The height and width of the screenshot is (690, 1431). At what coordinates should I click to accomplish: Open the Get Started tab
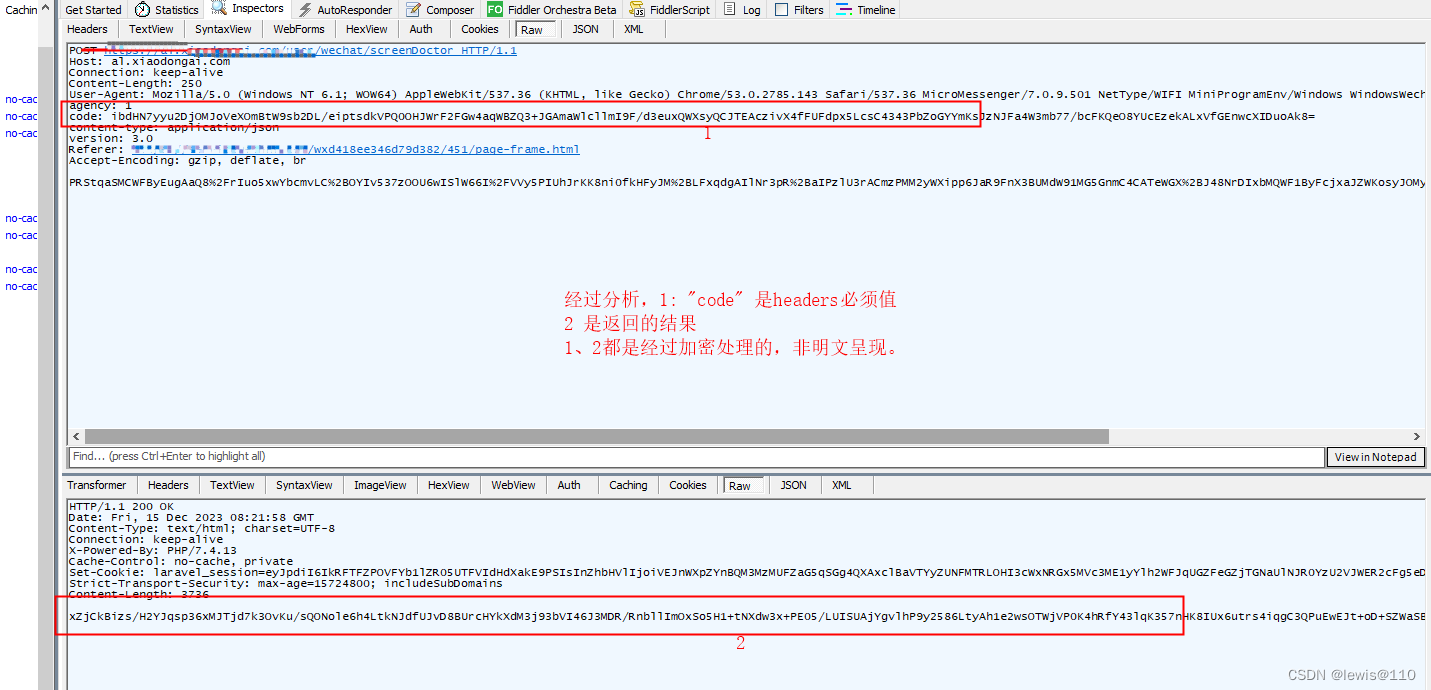coord(93,10)
